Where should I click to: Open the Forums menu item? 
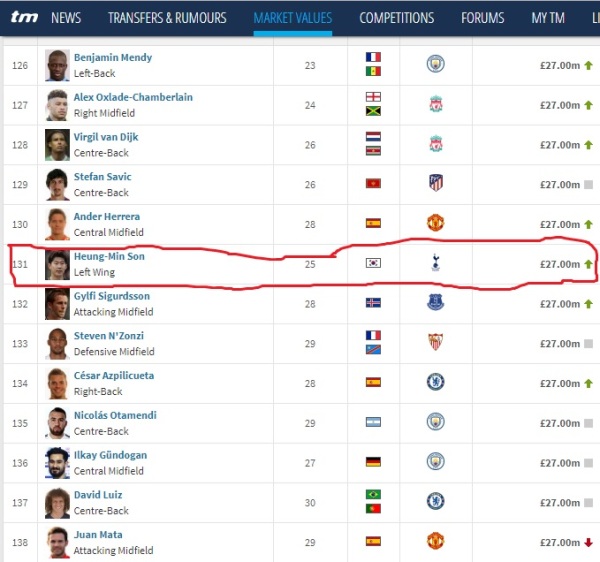click(x=483, y=18)
